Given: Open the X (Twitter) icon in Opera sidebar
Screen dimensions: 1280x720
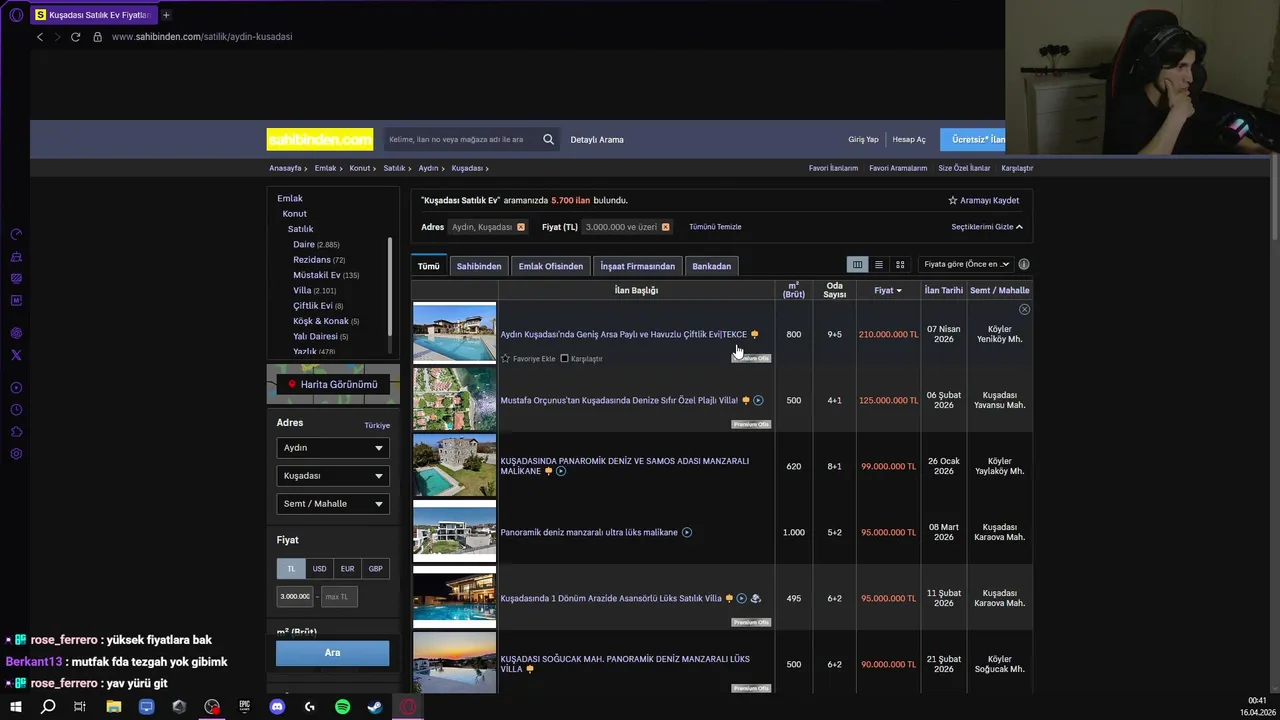Looking at the screenshot, I should tap(16, 355).
